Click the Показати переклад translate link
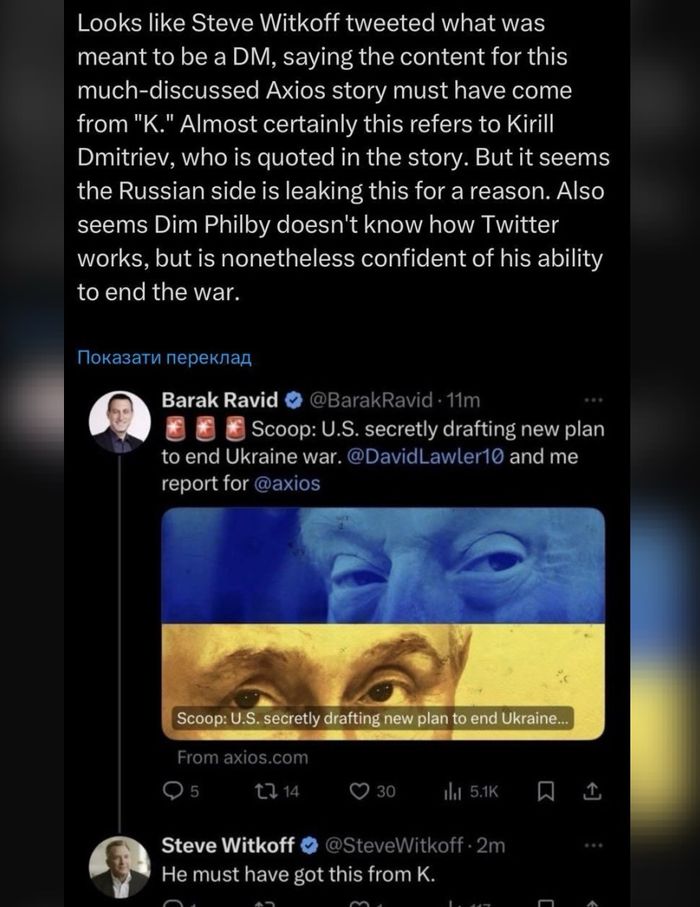Viewport: 700px width, 907px height. [163, 357]
